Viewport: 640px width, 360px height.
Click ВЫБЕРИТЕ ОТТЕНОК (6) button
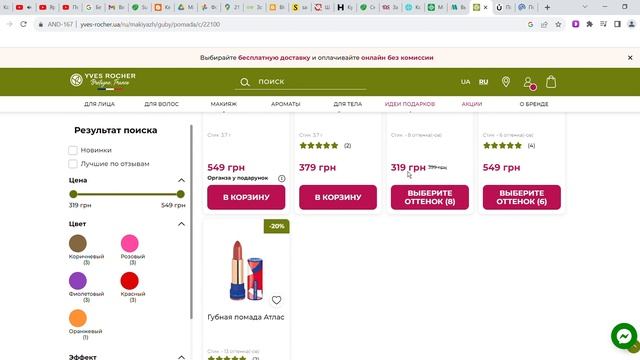(x=522, y=197)
